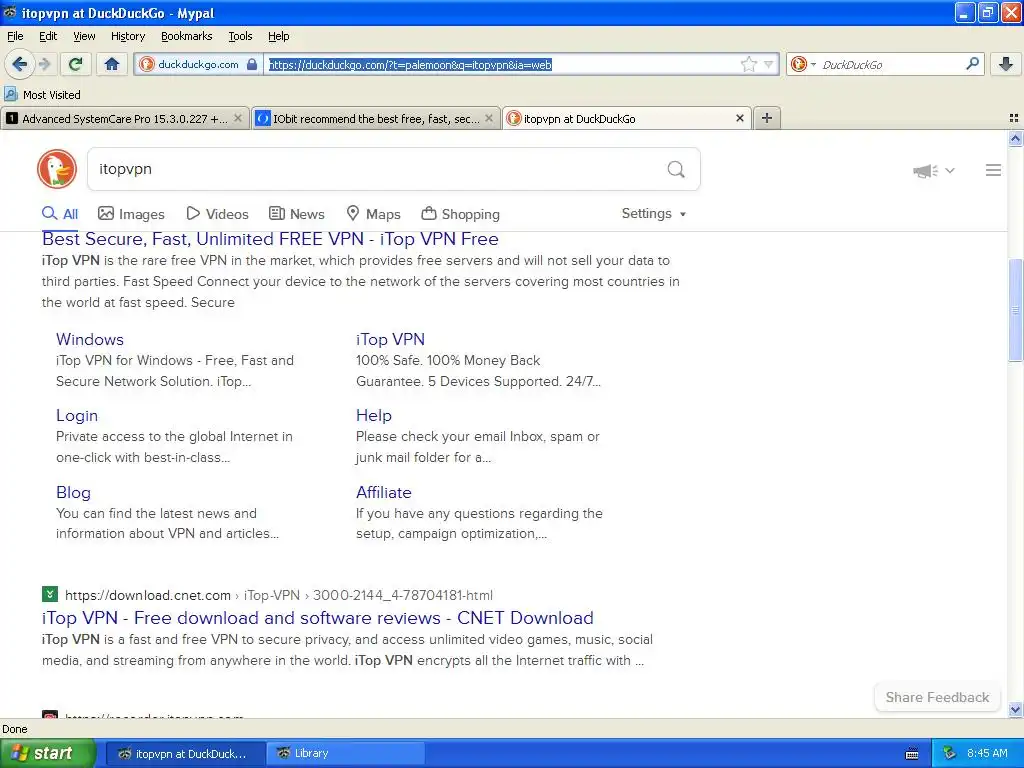Viewport: 1024px width, 768px height.
Task: Open the megaphone announcements icon
Action: coord(925,170)
